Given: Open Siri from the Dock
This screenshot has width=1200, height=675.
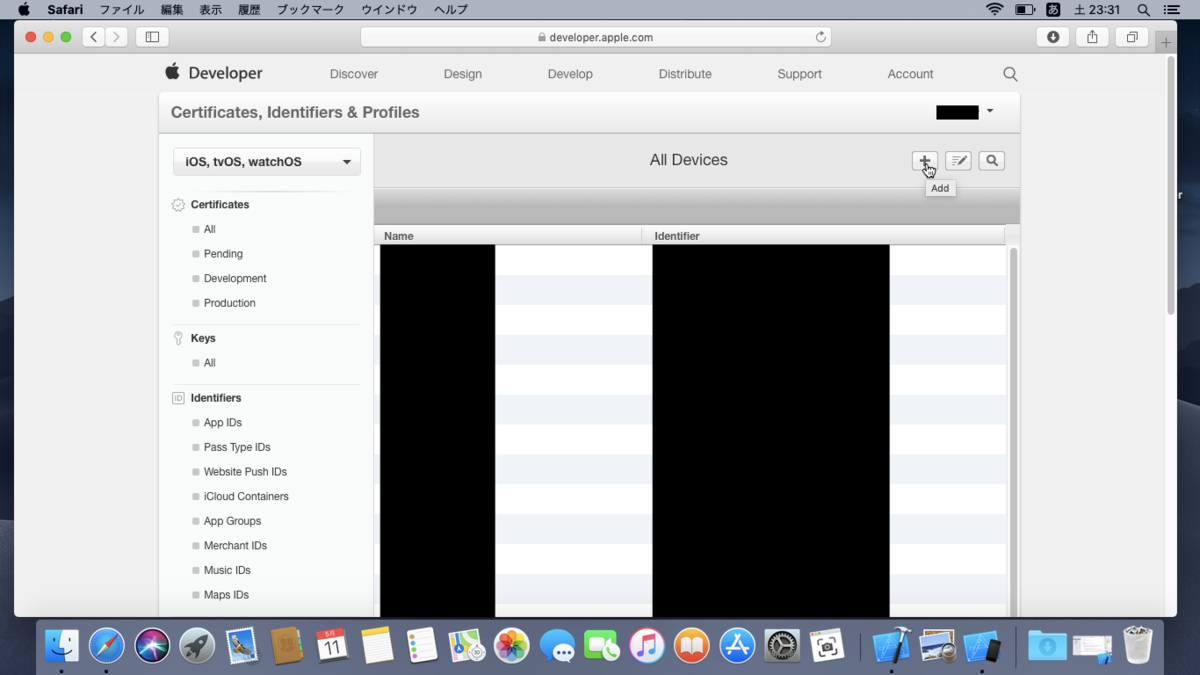Looking at the screenshot, I should (x=152, y=646).
